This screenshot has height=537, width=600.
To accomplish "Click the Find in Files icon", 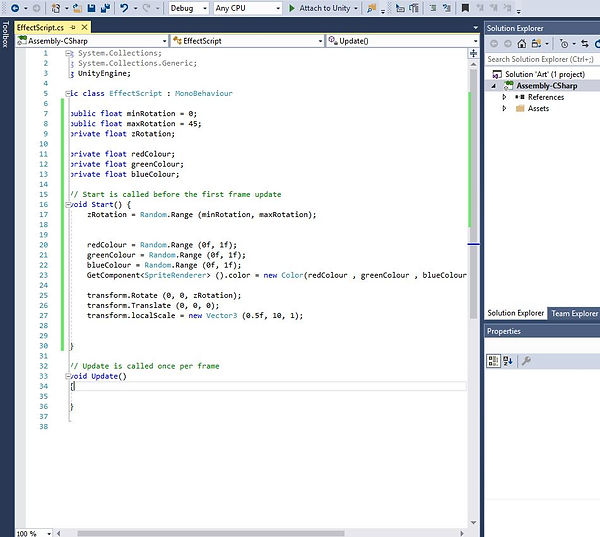I will pyautogui.click(x=371, y=8).
